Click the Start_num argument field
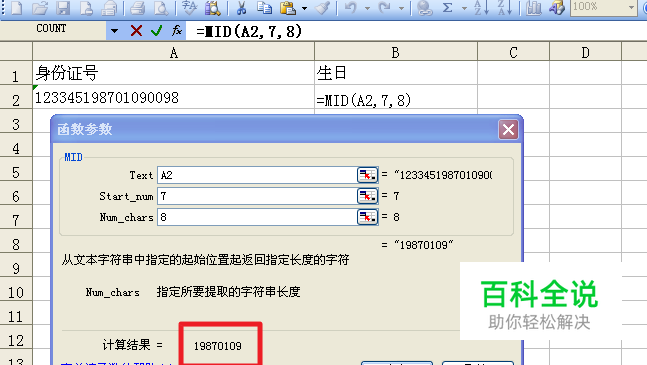647x365 pixels. (257, 196)
